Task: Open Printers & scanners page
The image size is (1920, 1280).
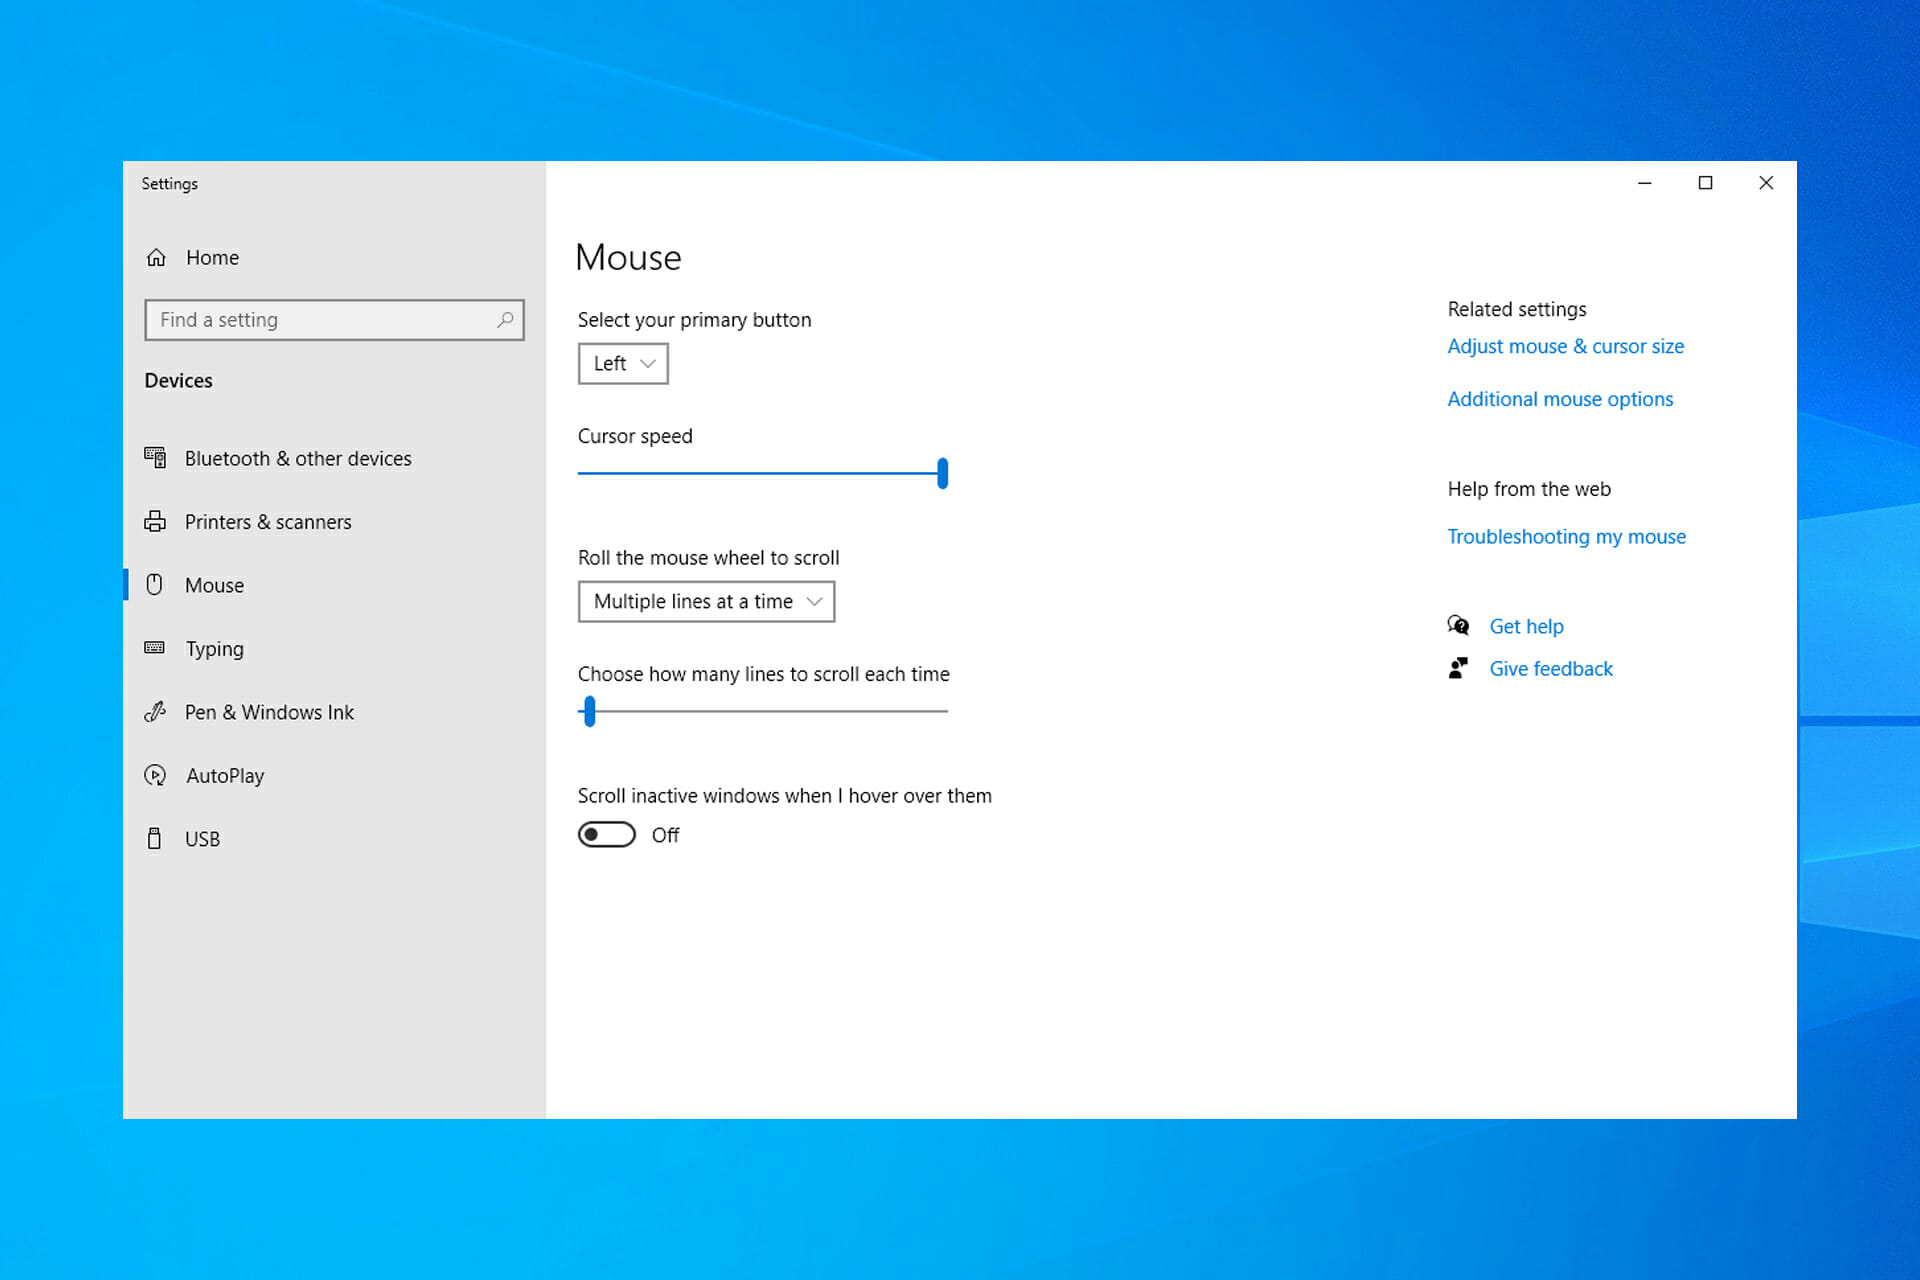Action: pyautogui.click(x=334, y=522)
